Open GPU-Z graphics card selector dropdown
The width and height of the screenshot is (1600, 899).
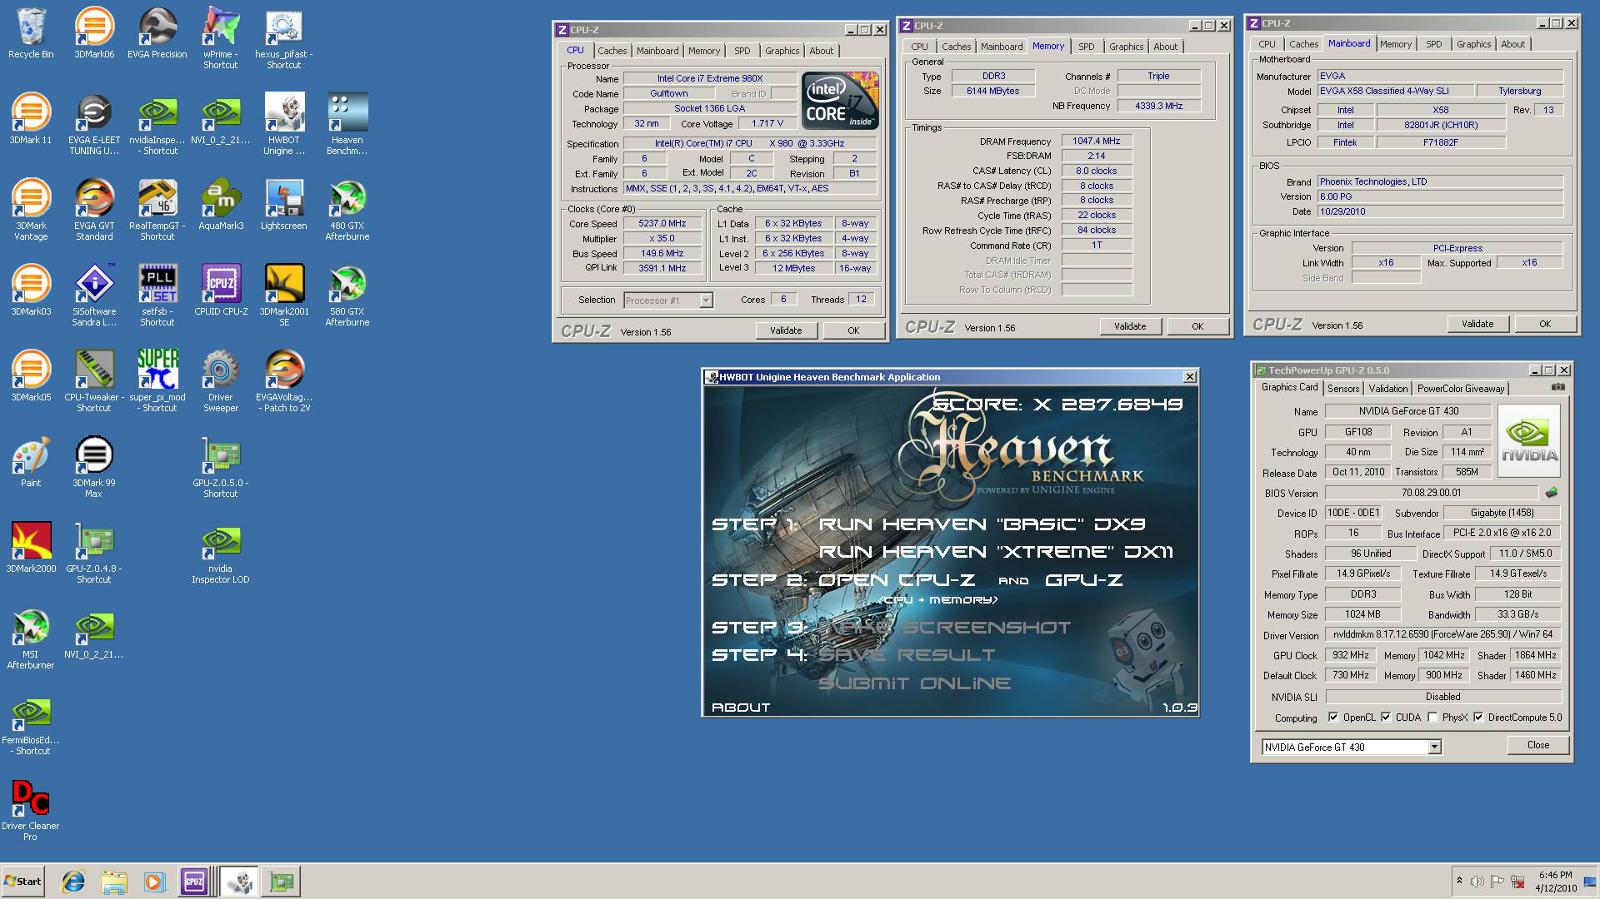1434,747
